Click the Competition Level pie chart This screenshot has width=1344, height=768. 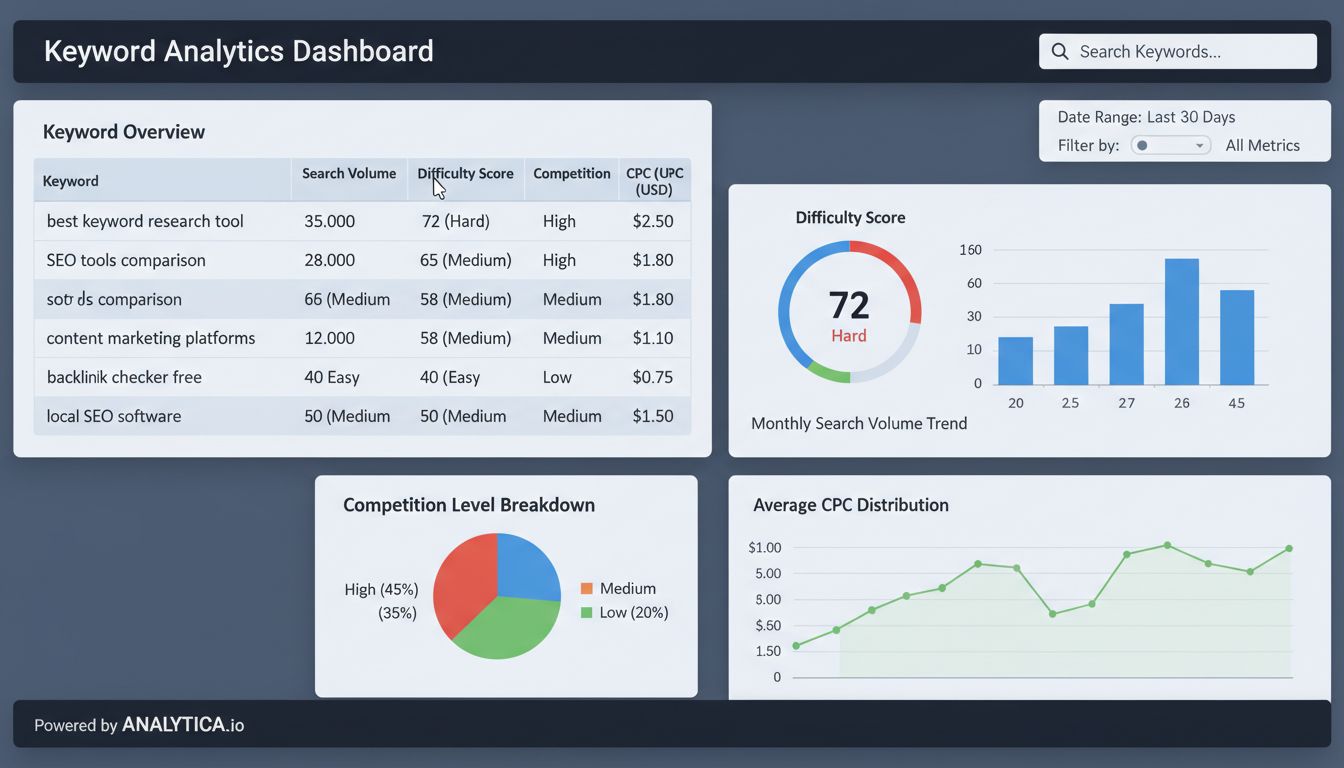[496, 596]
